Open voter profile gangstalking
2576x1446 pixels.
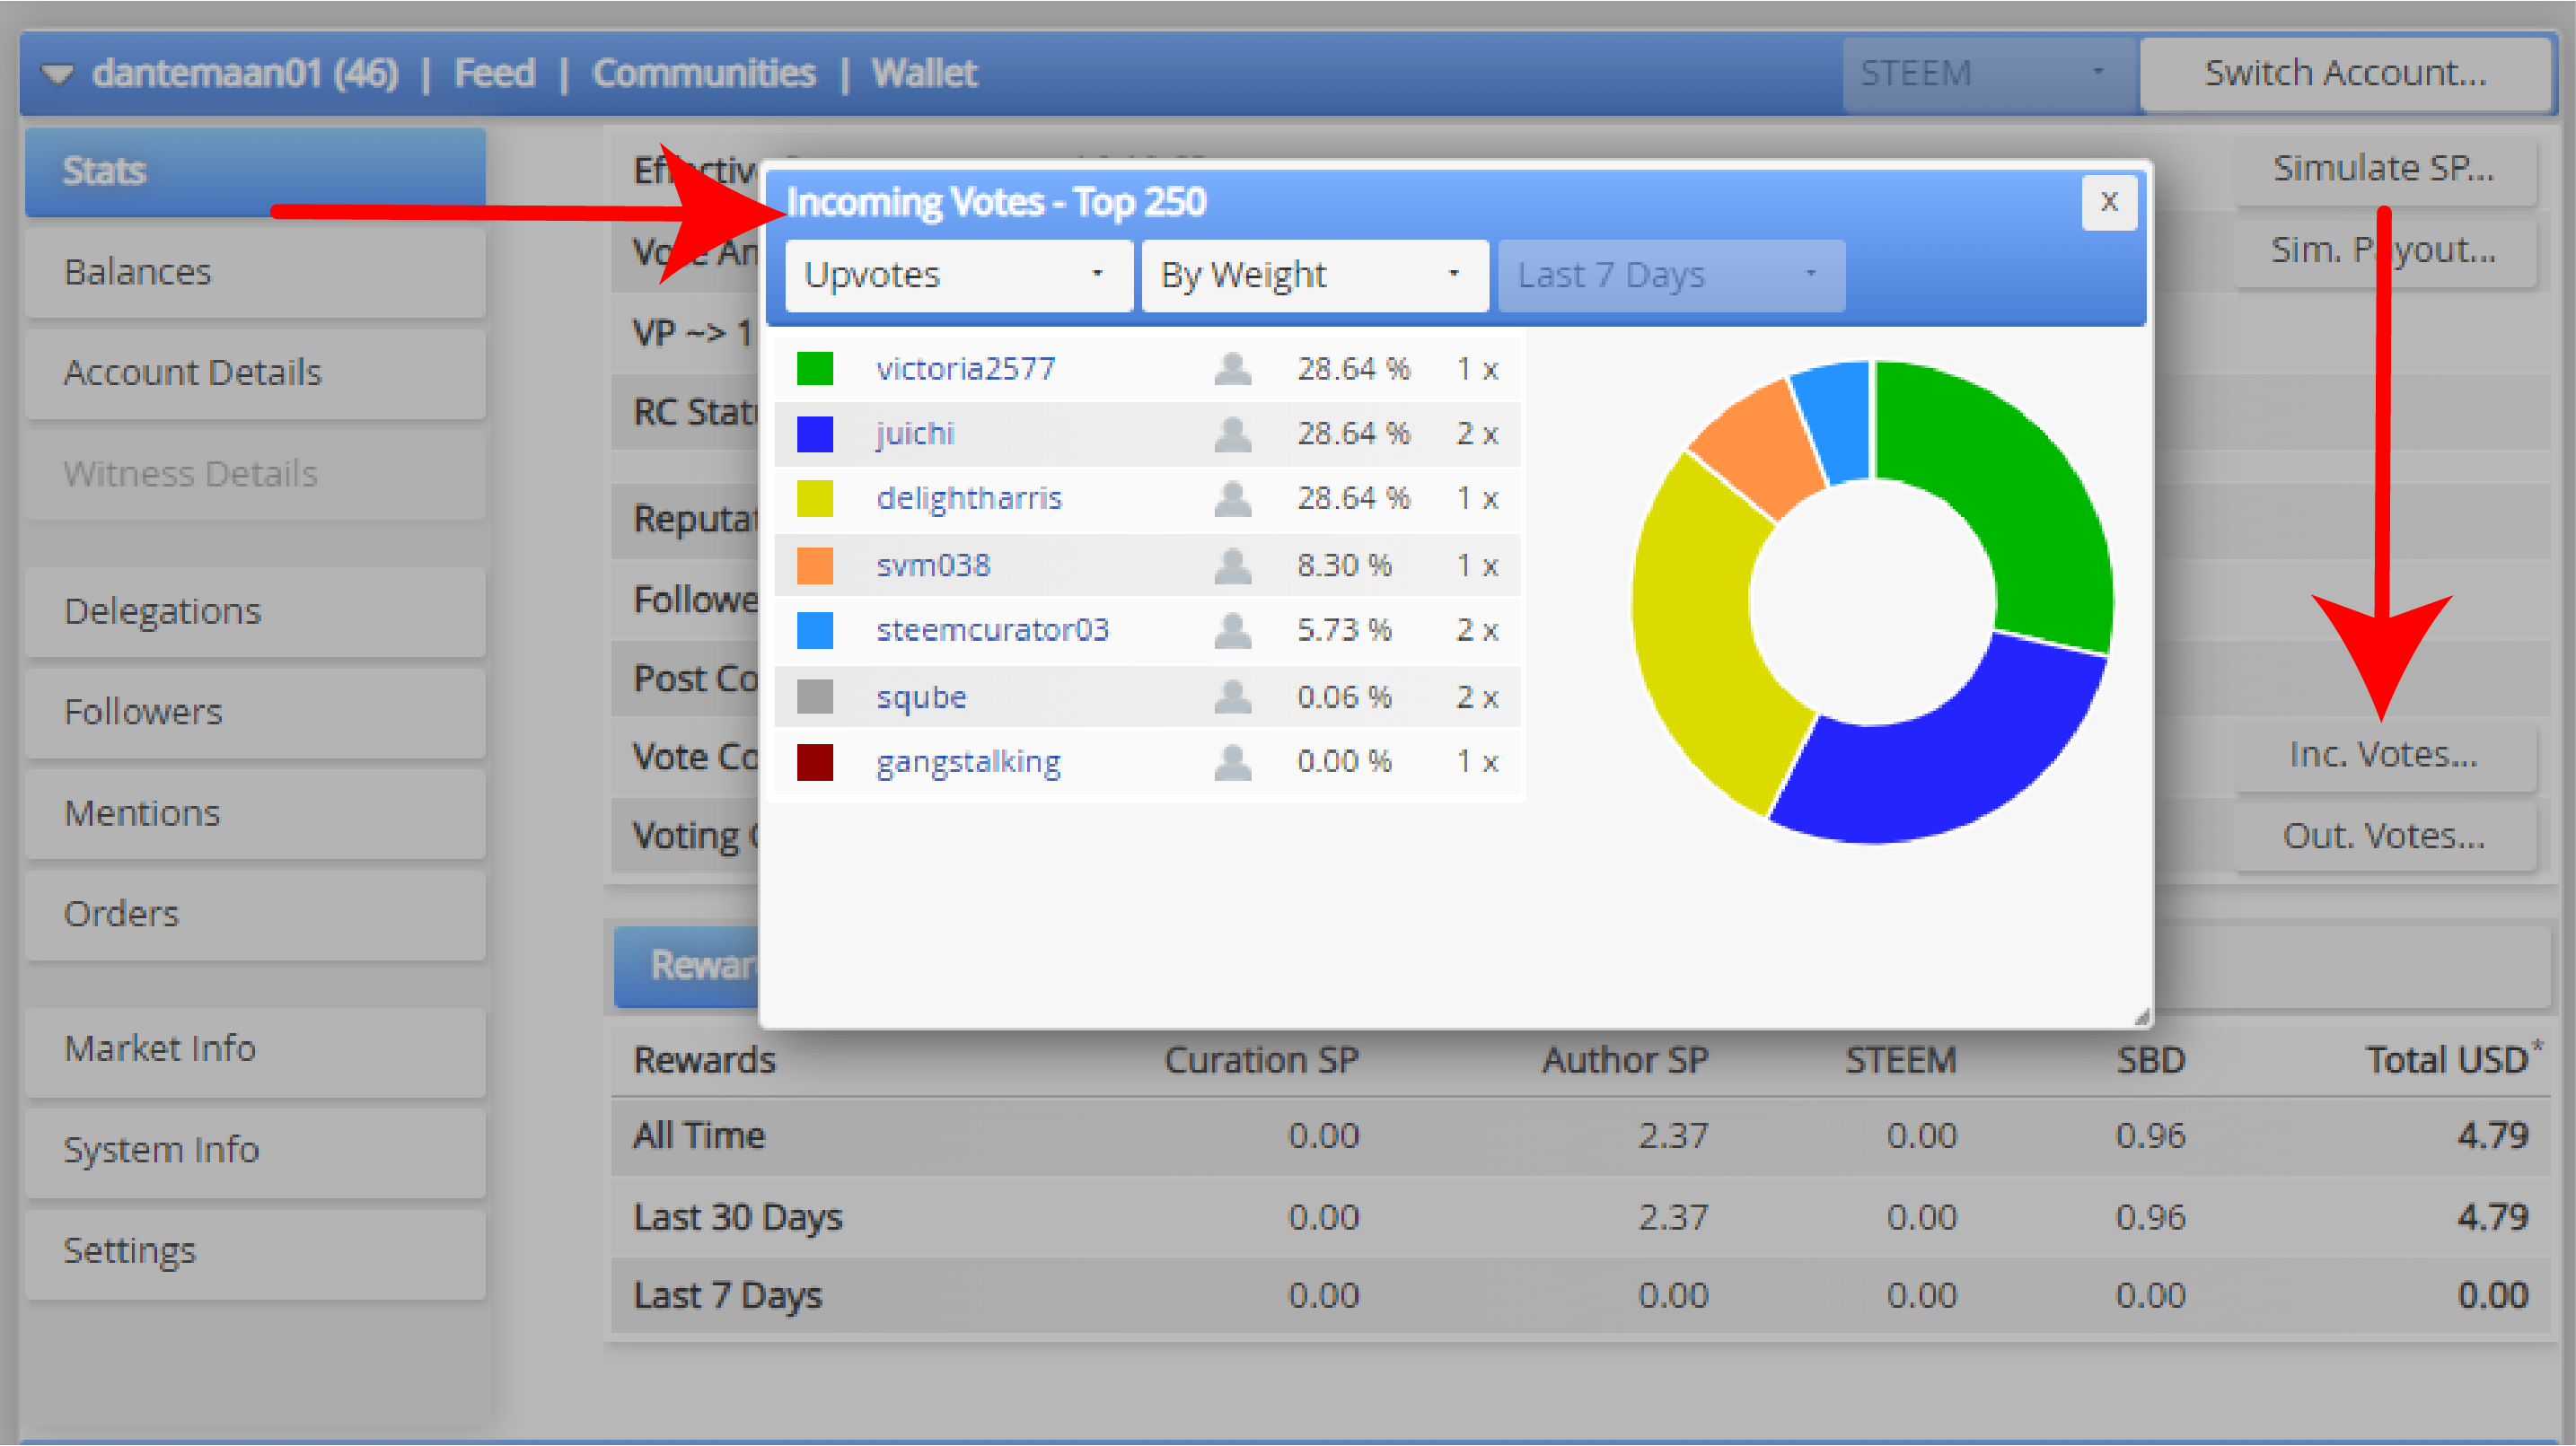click(x=968, y=761)
